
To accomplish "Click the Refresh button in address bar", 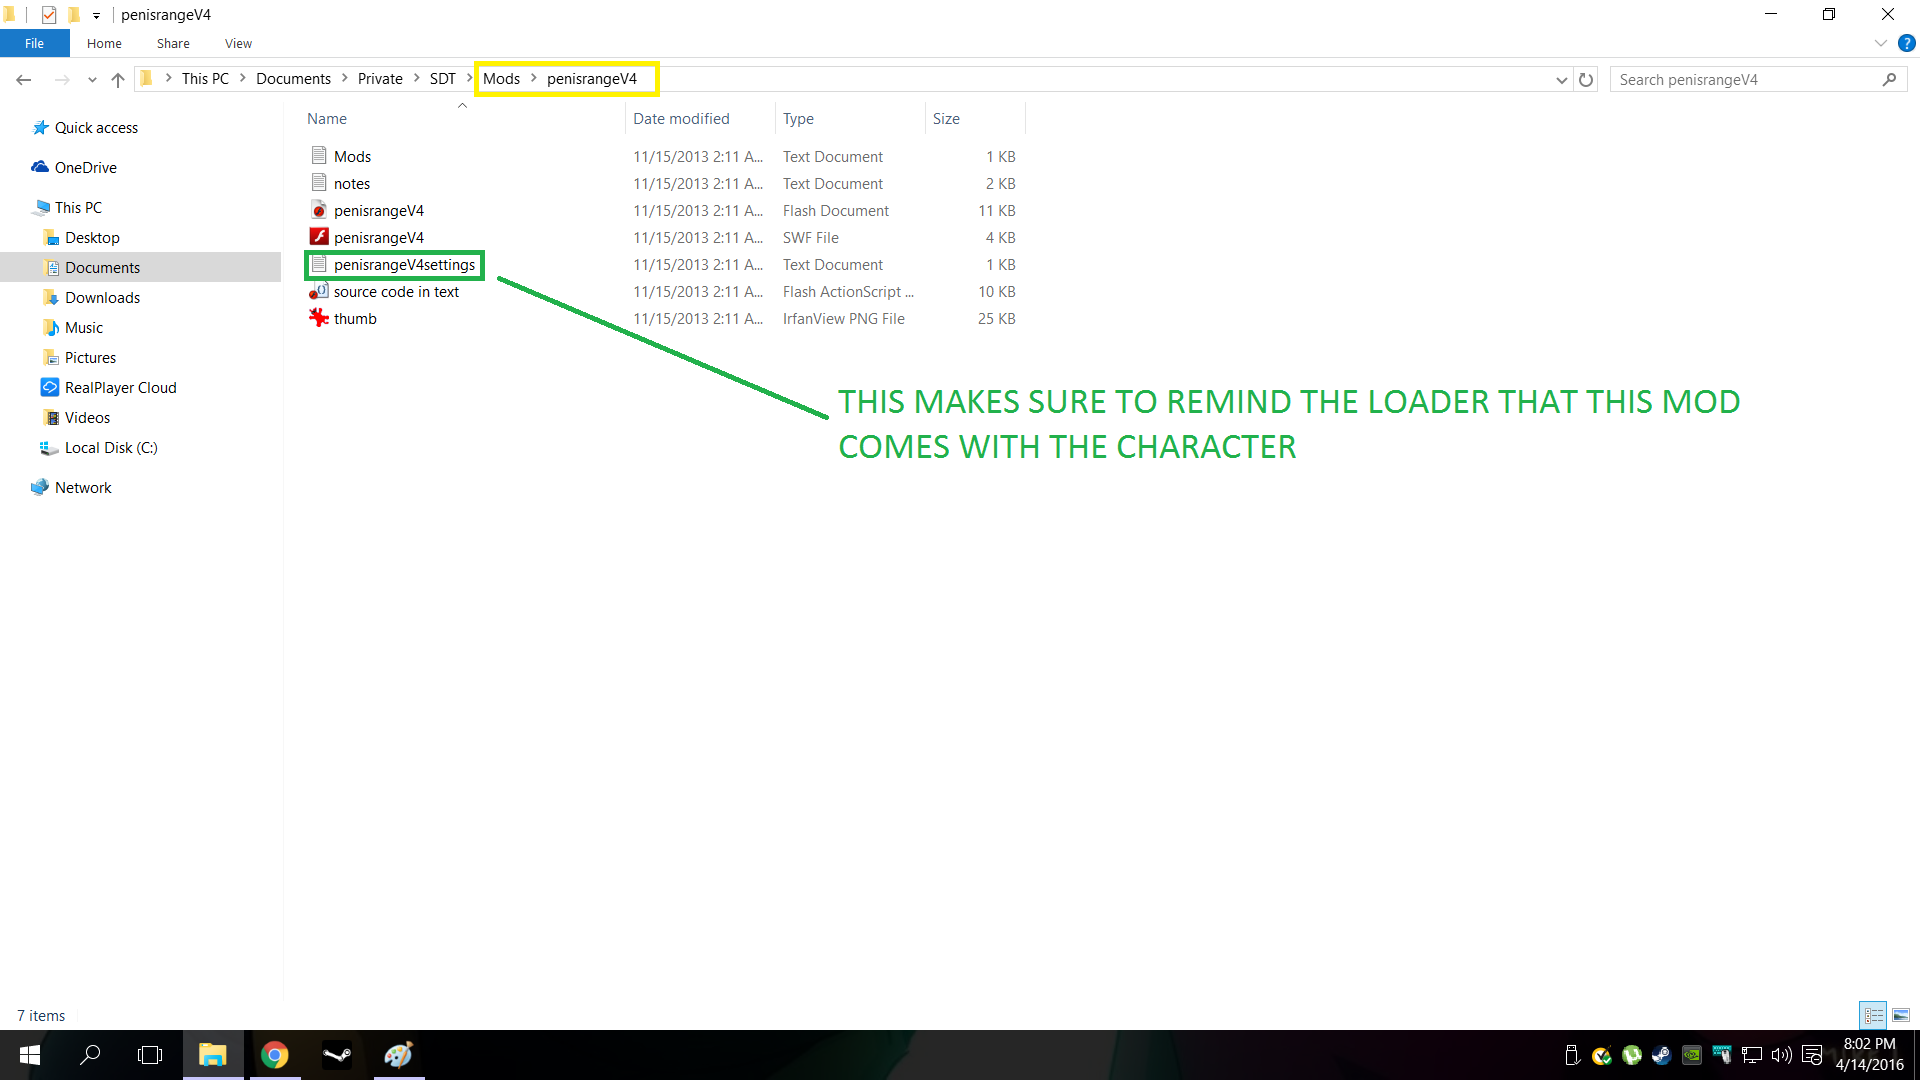I will pyautogui.click(x=1586, y=80).
